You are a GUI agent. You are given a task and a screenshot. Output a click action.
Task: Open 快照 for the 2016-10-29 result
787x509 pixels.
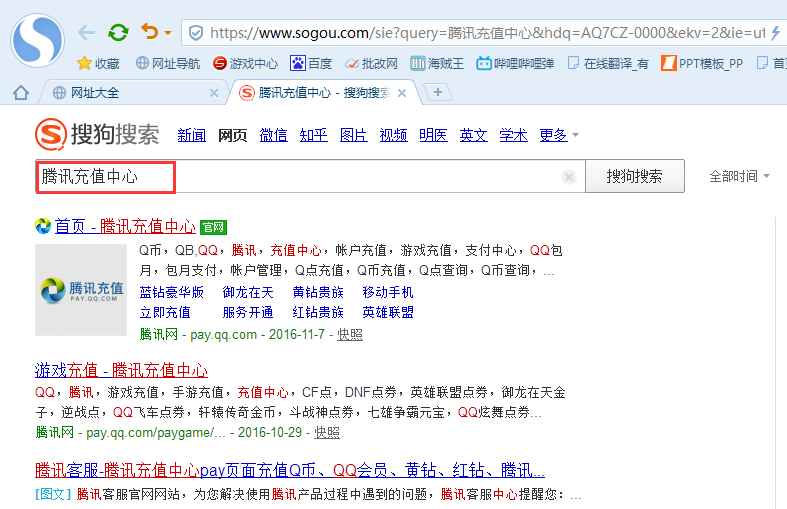[x=327, y=432]
